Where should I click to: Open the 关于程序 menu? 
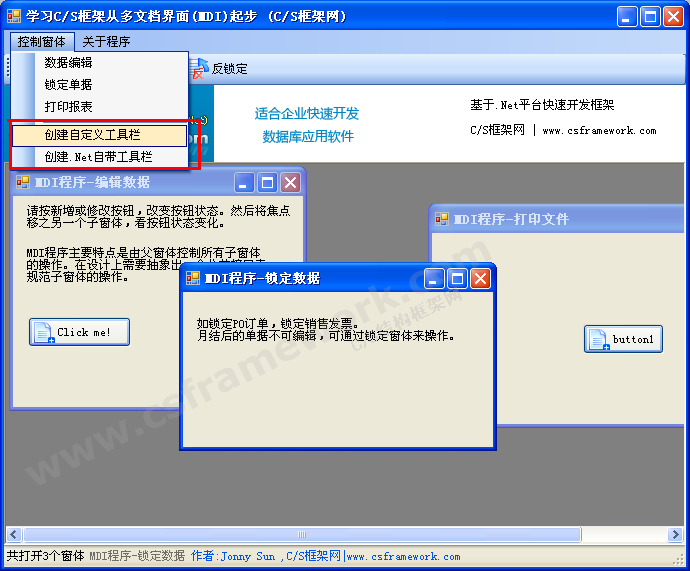click(106, 41)
